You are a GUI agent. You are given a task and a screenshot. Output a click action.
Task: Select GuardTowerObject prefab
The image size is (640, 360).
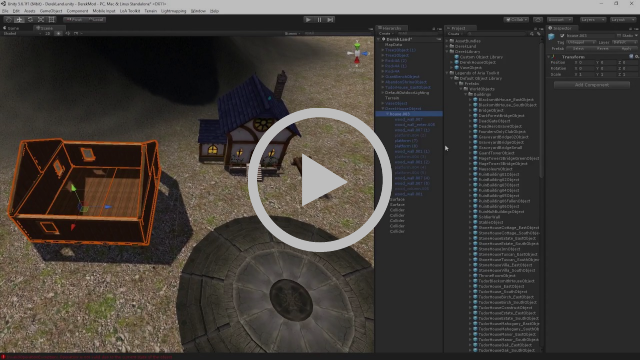pos(496,153)
